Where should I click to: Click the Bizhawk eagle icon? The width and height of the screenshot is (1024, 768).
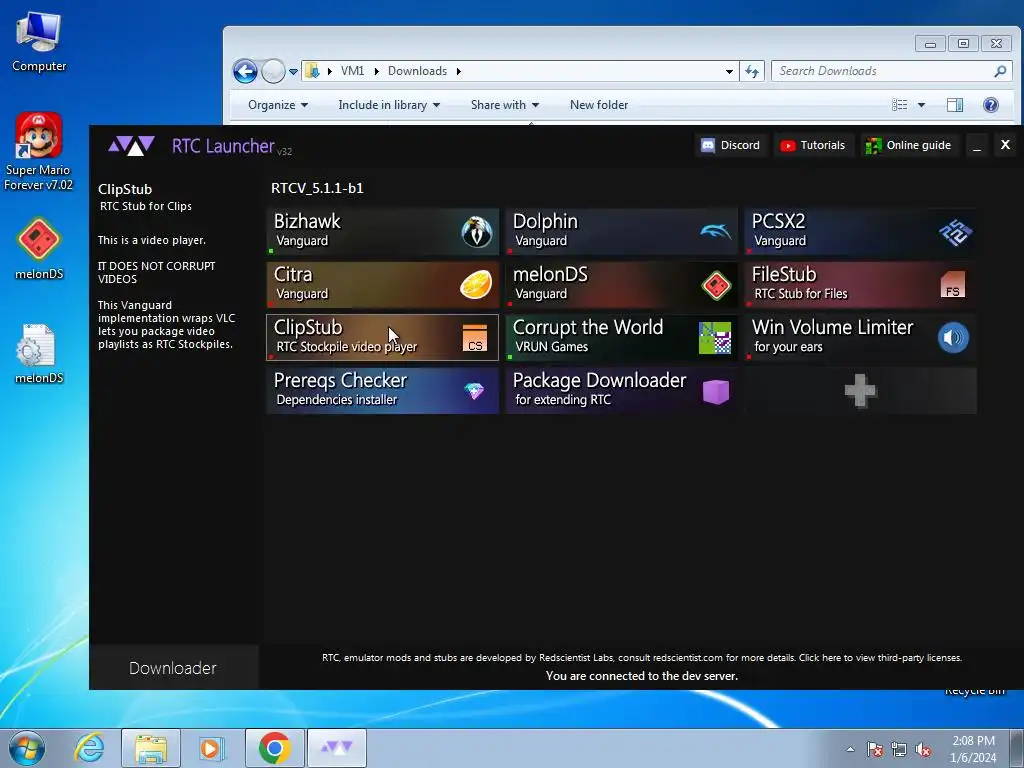[x=477, y=231]
